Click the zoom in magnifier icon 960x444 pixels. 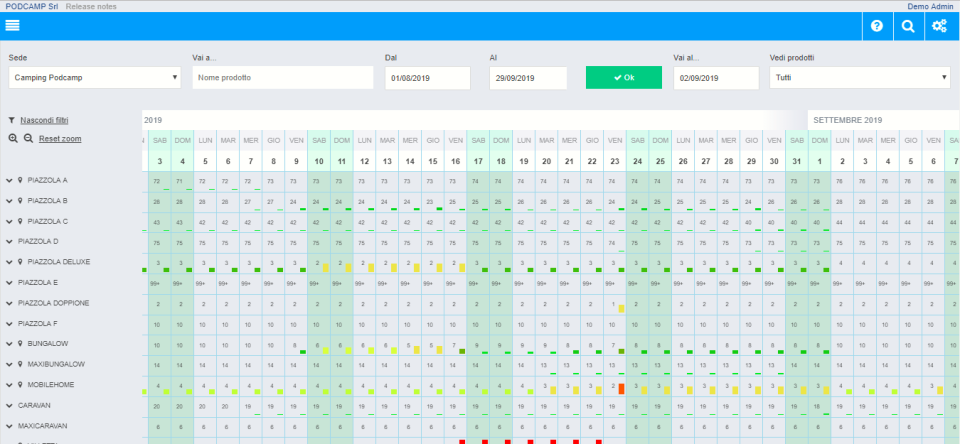pyautogui.click(x=12, y=138)
